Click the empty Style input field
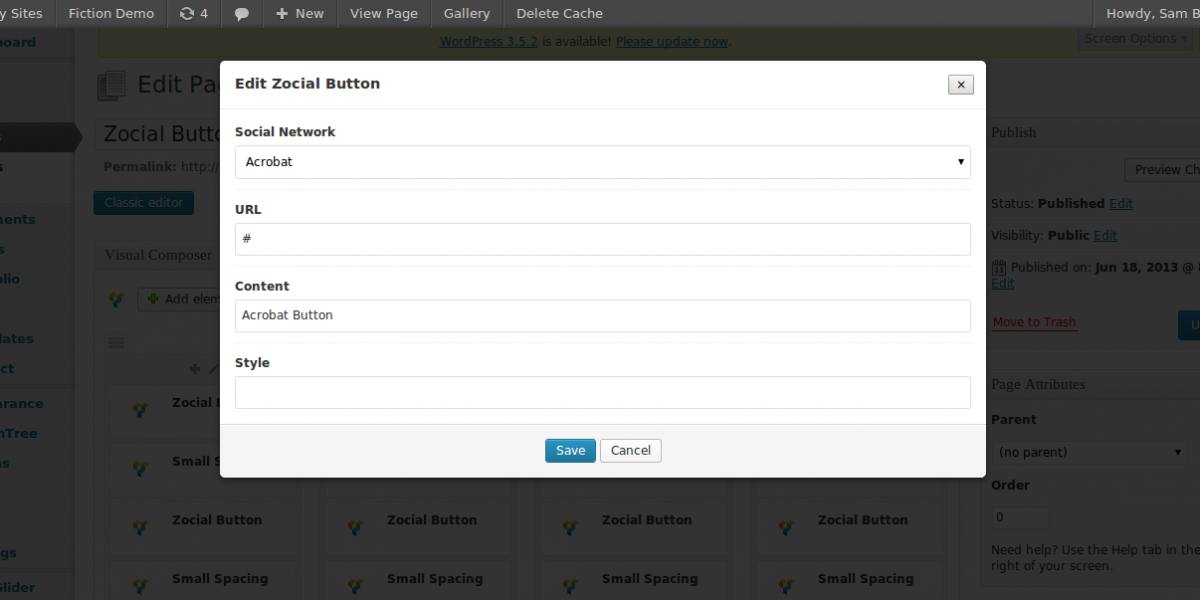The width and height of the screenshot is (1200, 600). [x=603, y=392]
